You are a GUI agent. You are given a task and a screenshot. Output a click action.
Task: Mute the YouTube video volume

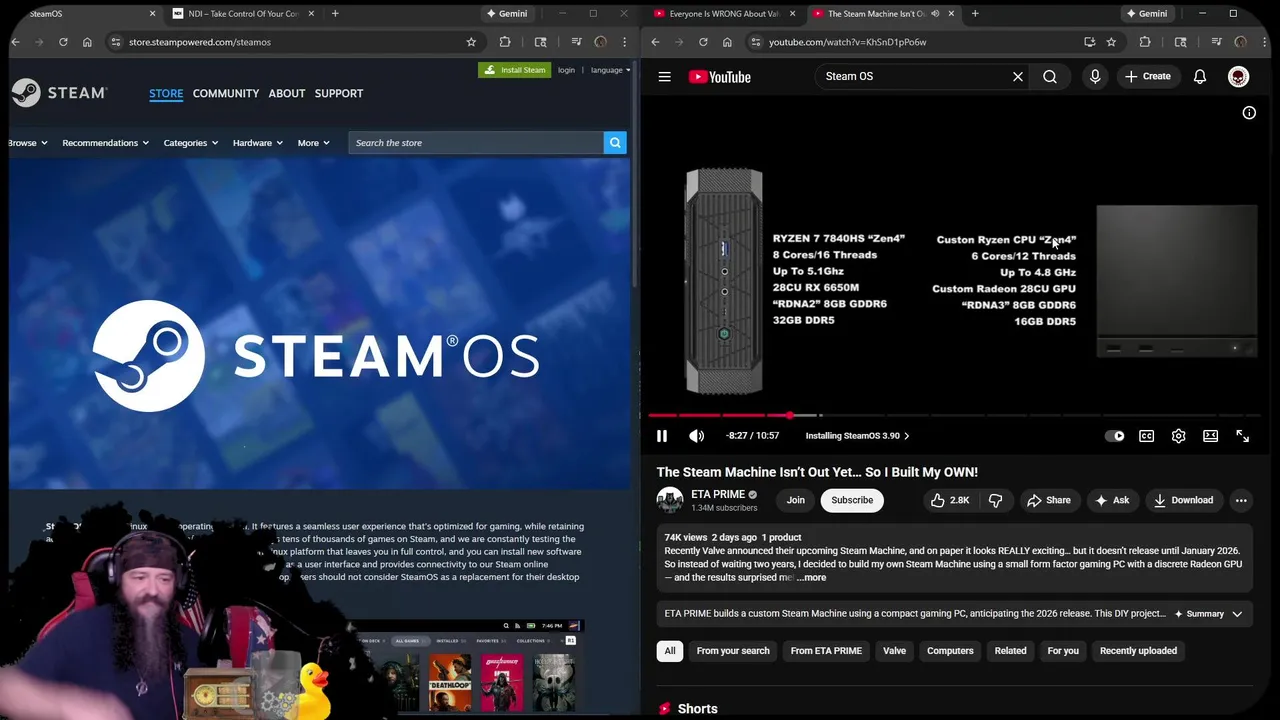tap(697, 436)
